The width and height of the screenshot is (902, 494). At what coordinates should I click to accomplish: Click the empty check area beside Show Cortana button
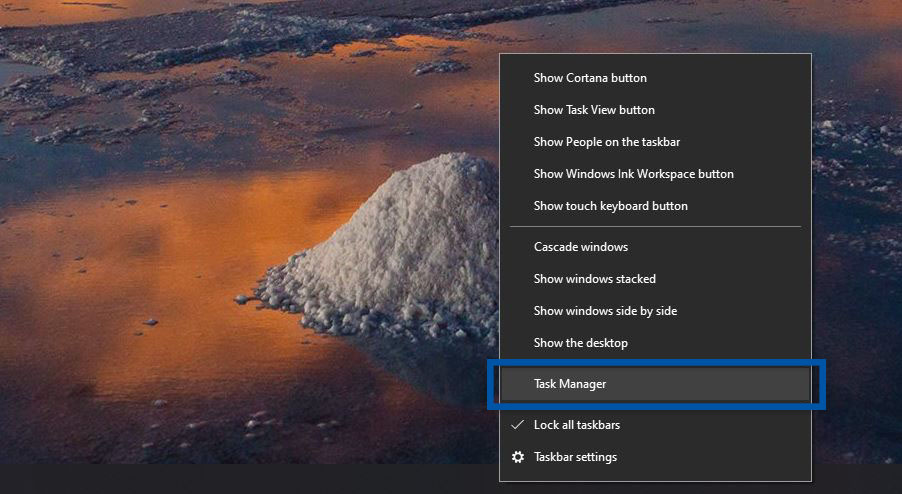pos(518,78)
